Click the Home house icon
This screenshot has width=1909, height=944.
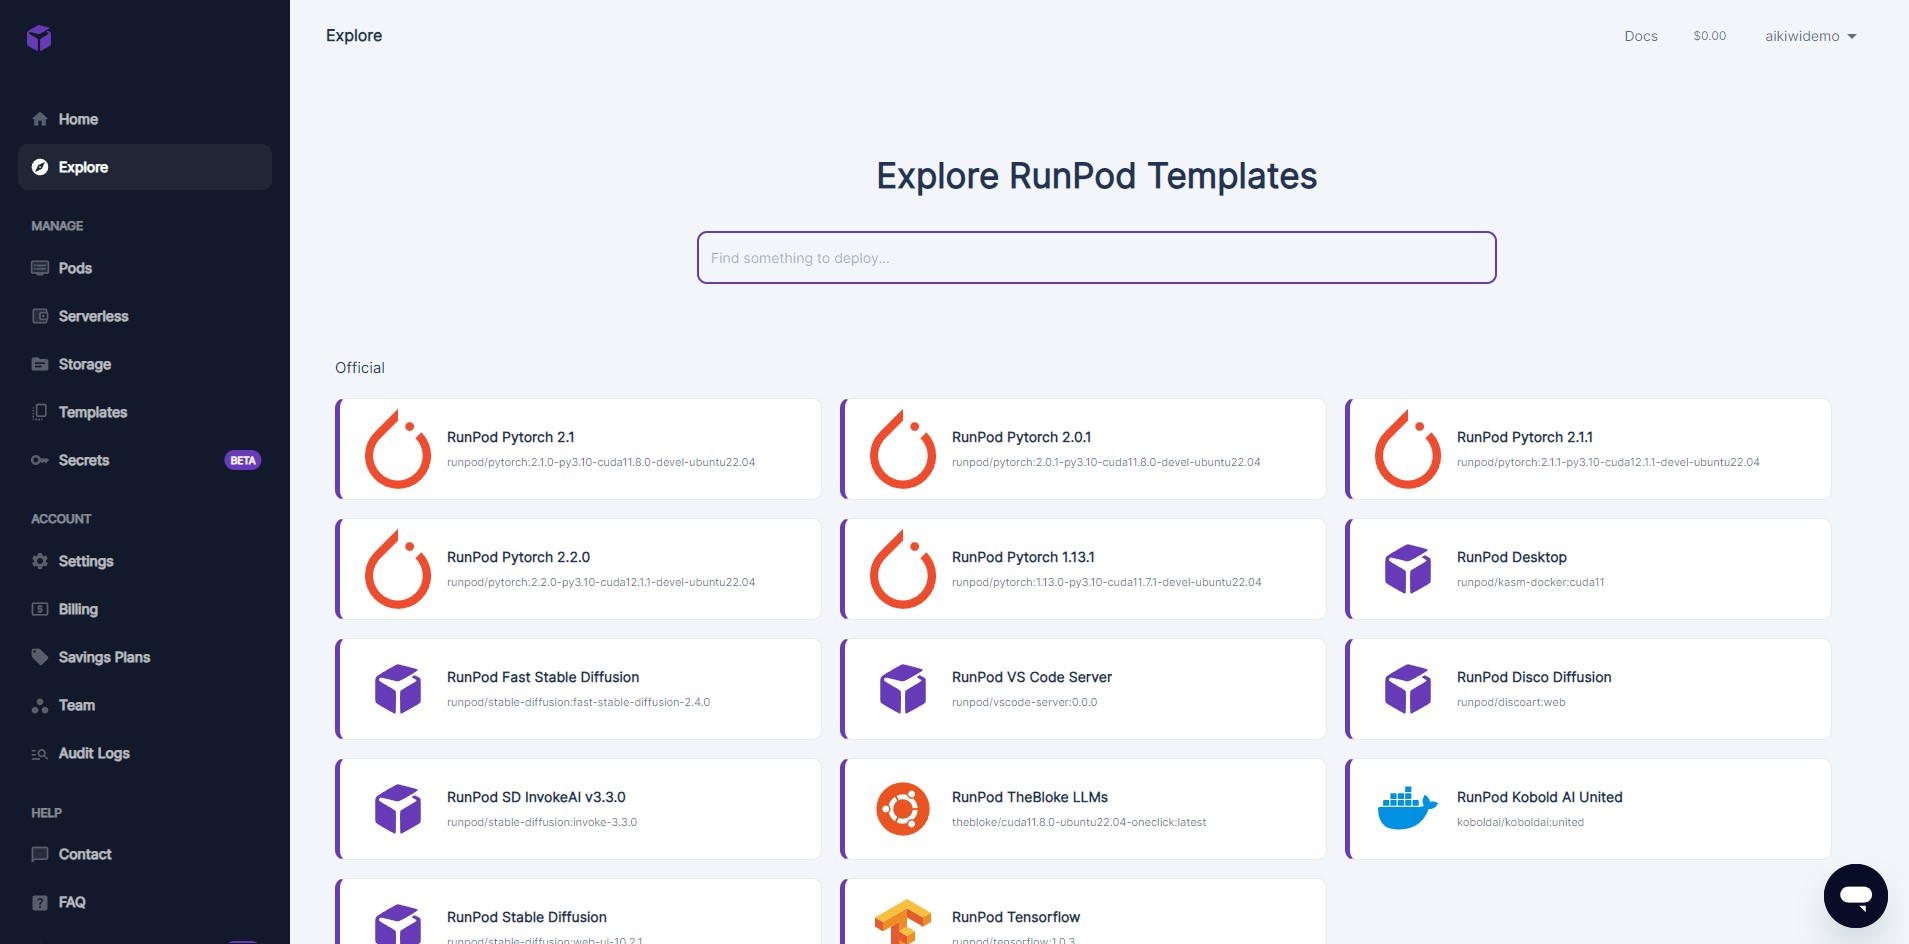(x=40, y=119)
